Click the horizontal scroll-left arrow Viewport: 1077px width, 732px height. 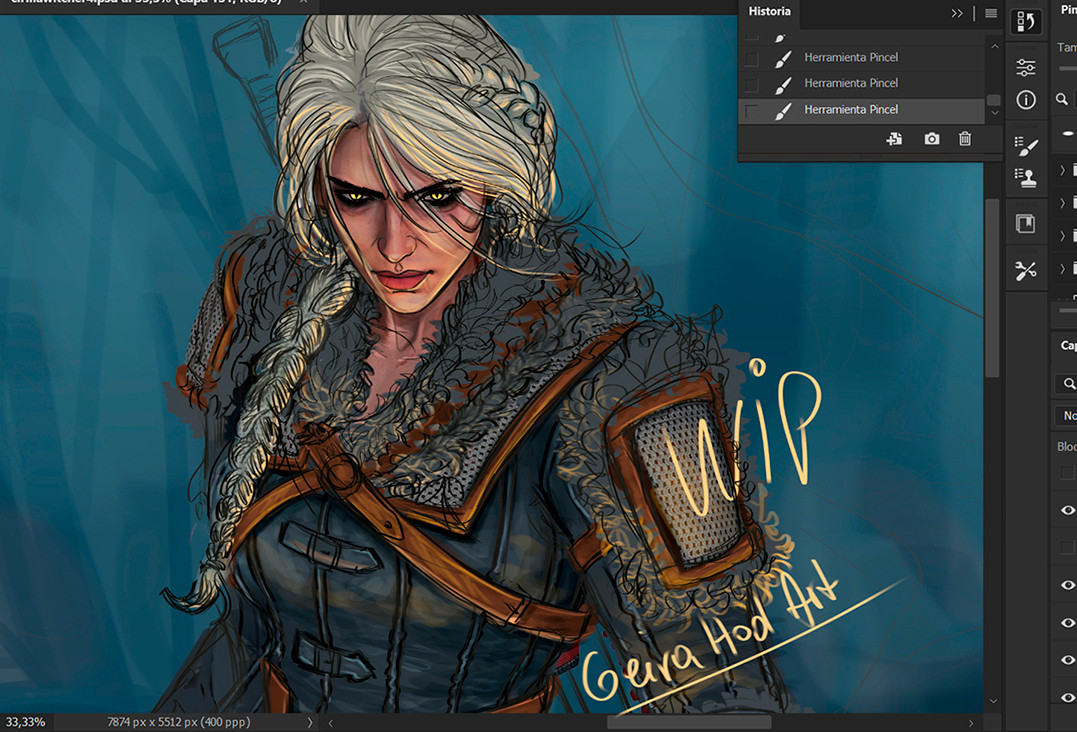point(330,723)
